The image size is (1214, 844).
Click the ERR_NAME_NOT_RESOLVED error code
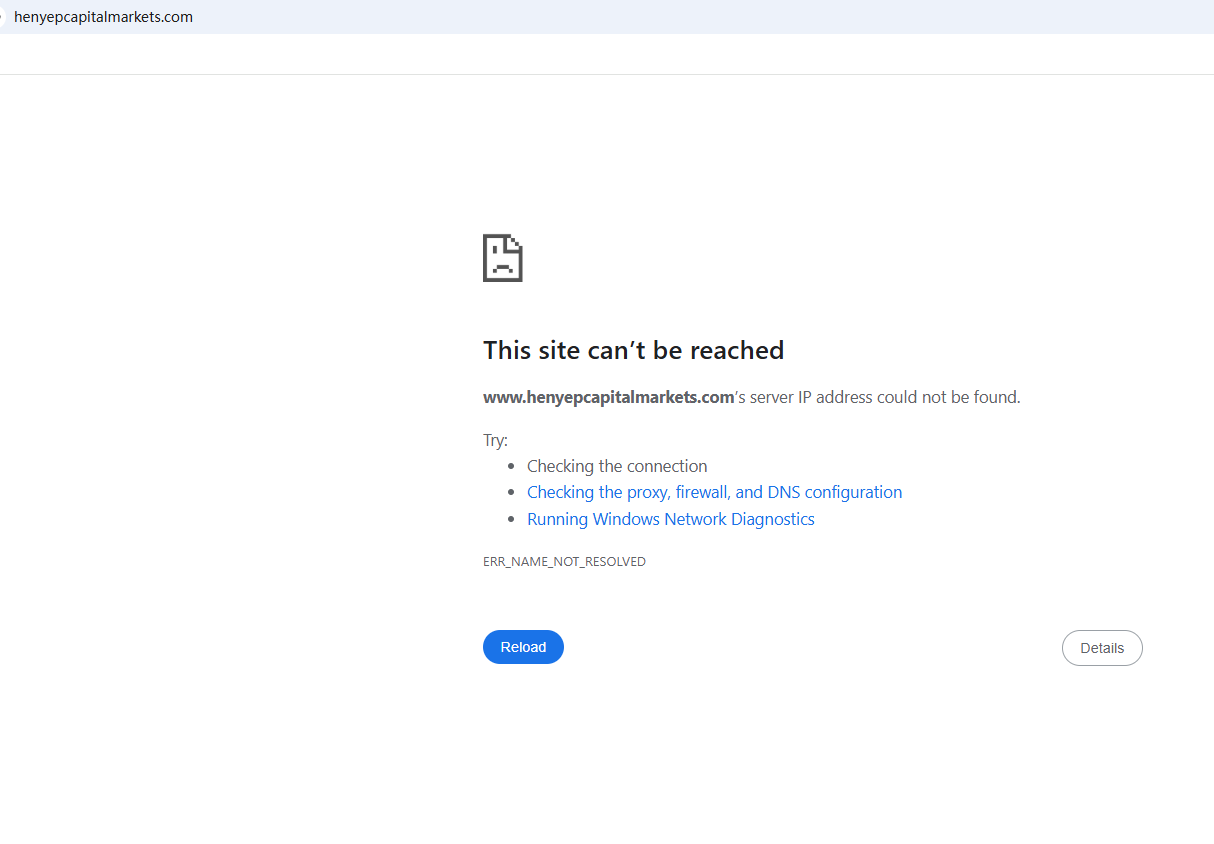click(x=564, y=562)
